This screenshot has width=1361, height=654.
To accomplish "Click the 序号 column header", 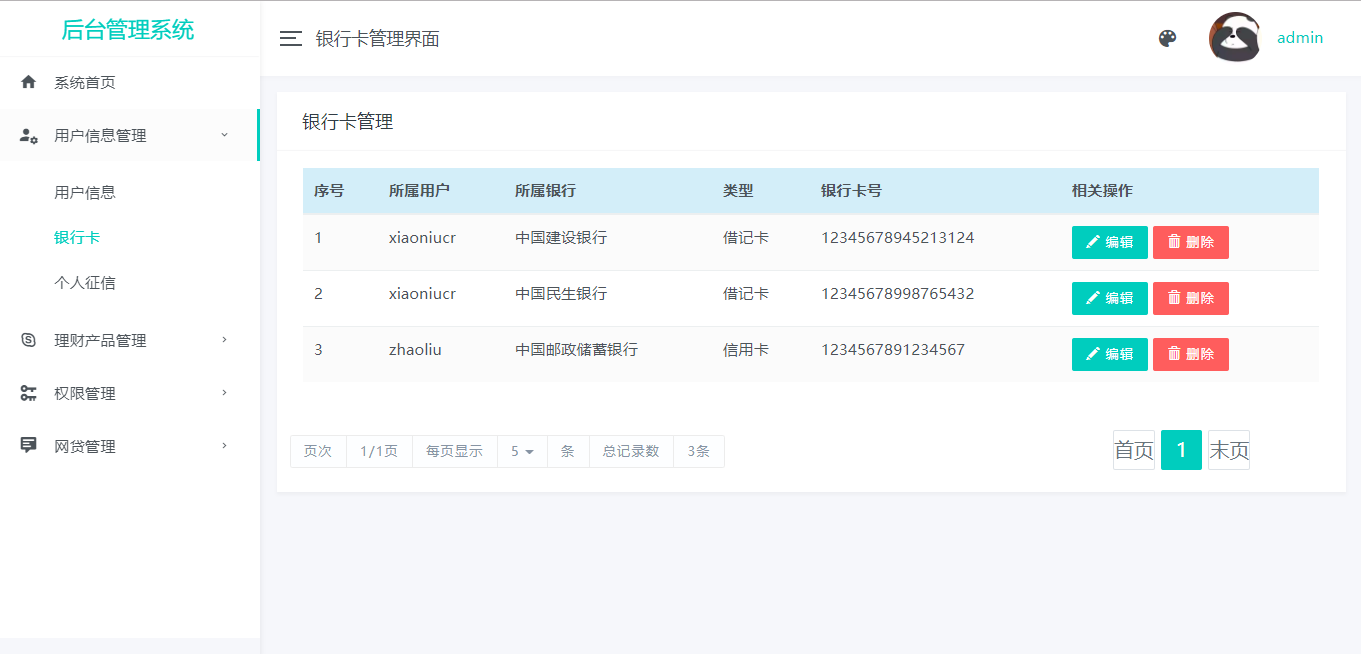I will pos(329,191).
